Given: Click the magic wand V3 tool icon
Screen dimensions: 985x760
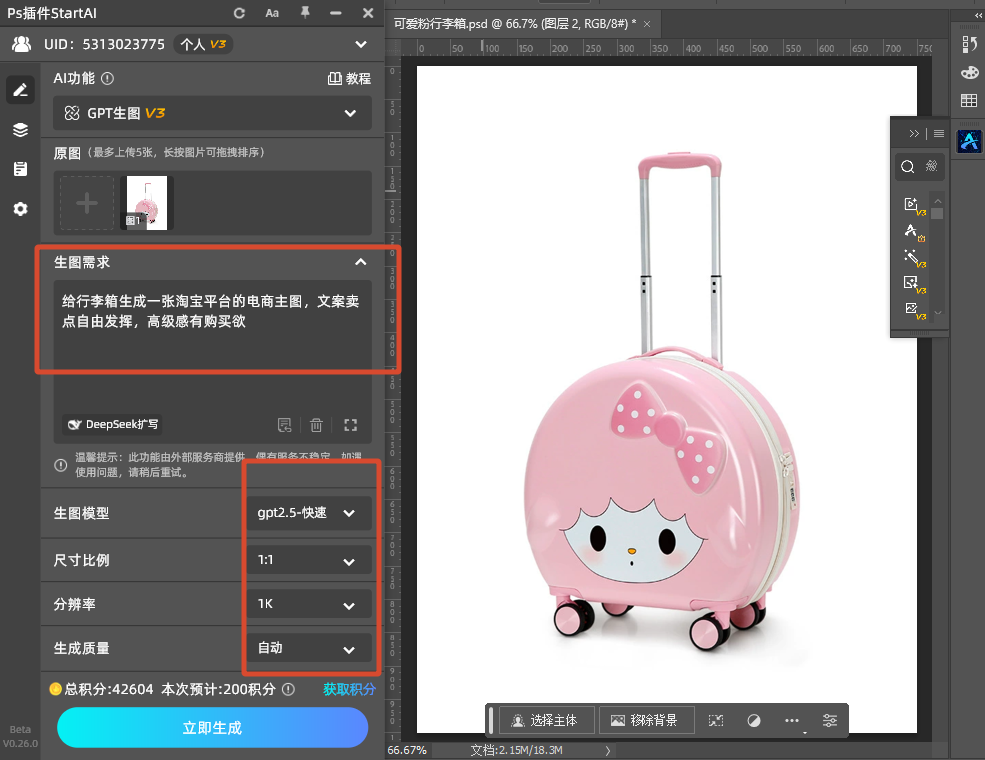Looking at the screenshot, I should click(913, 258).
